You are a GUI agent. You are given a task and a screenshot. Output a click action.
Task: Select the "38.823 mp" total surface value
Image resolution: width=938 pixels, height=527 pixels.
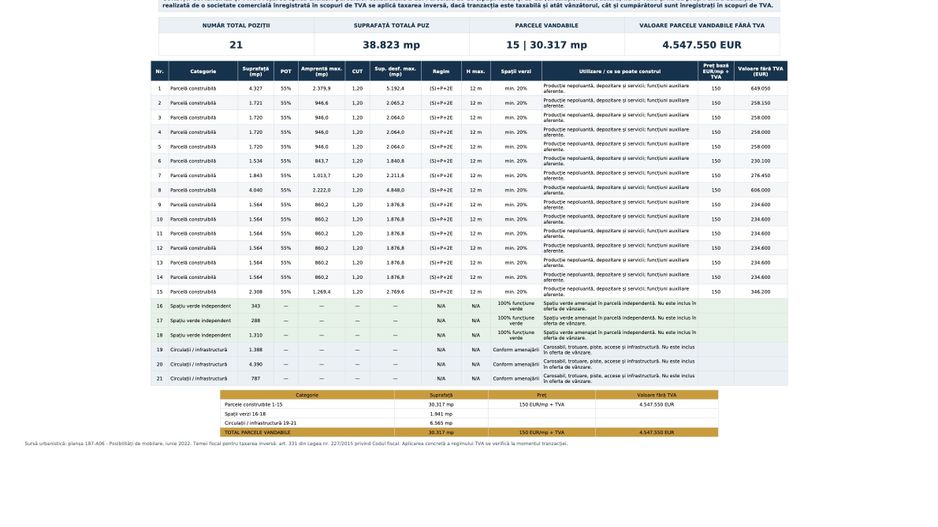pyautogui.click(x=391, y=45)
